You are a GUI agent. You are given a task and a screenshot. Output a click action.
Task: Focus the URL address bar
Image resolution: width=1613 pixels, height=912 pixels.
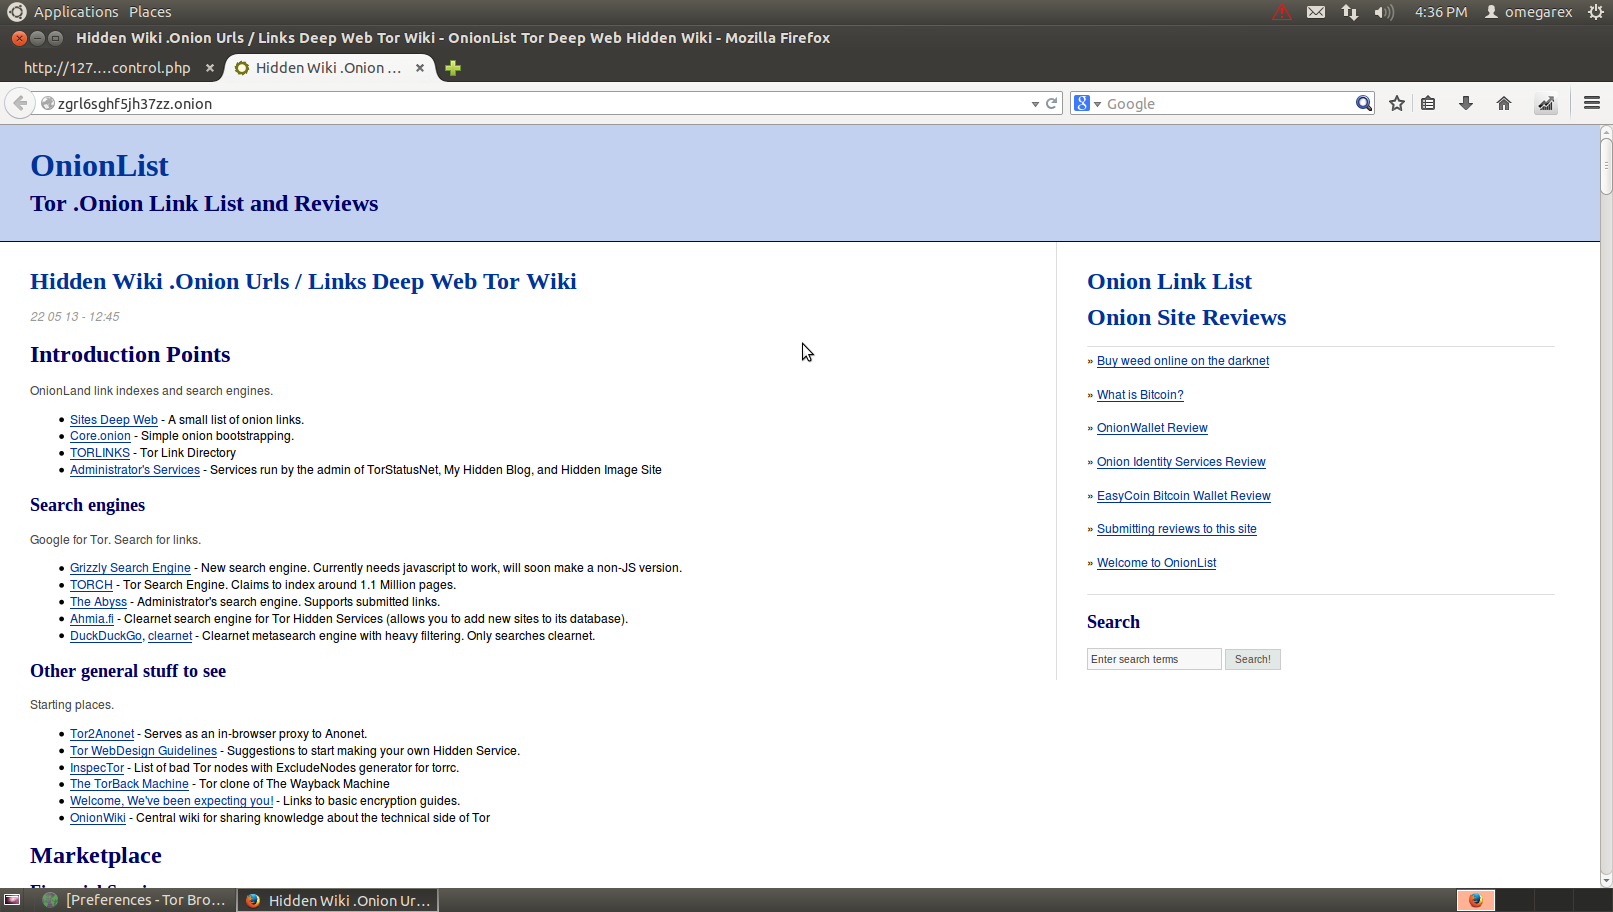pos(540,103)
